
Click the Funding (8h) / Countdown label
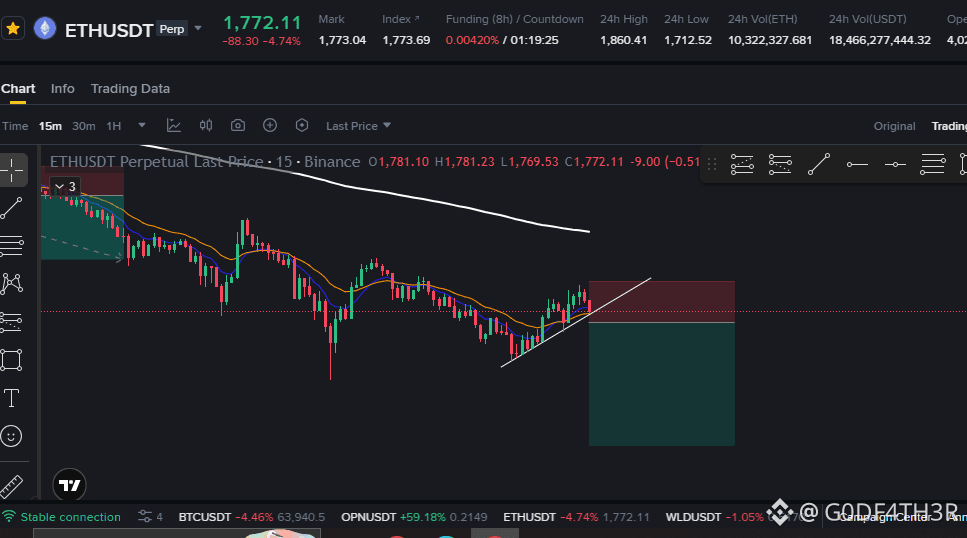514,19
